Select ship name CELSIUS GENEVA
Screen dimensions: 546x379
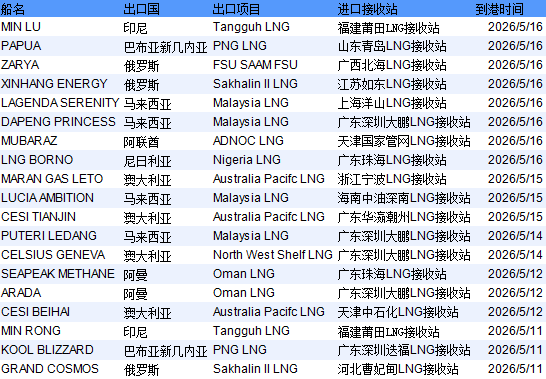coord(53,255)
